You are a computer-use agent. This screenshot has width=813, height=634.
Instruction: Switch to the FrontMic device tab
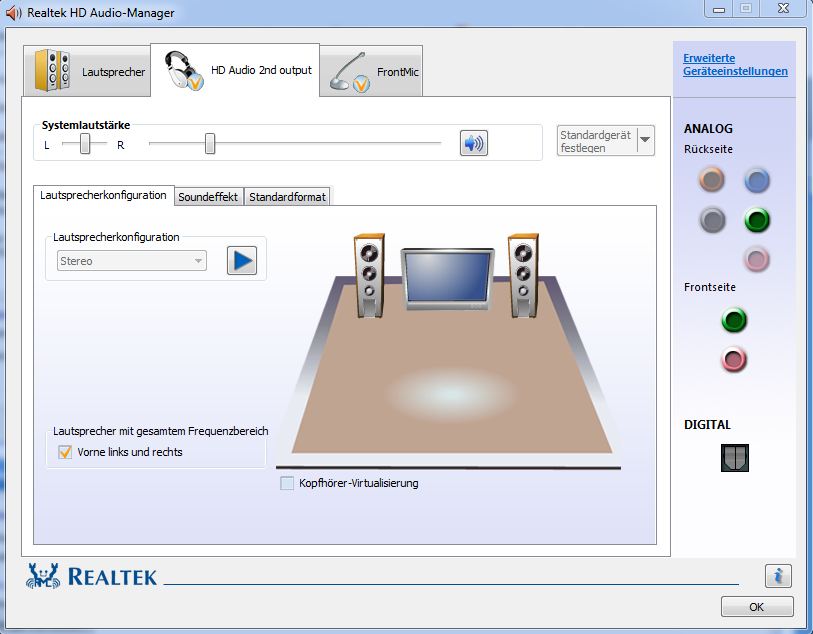pos(371,71)
